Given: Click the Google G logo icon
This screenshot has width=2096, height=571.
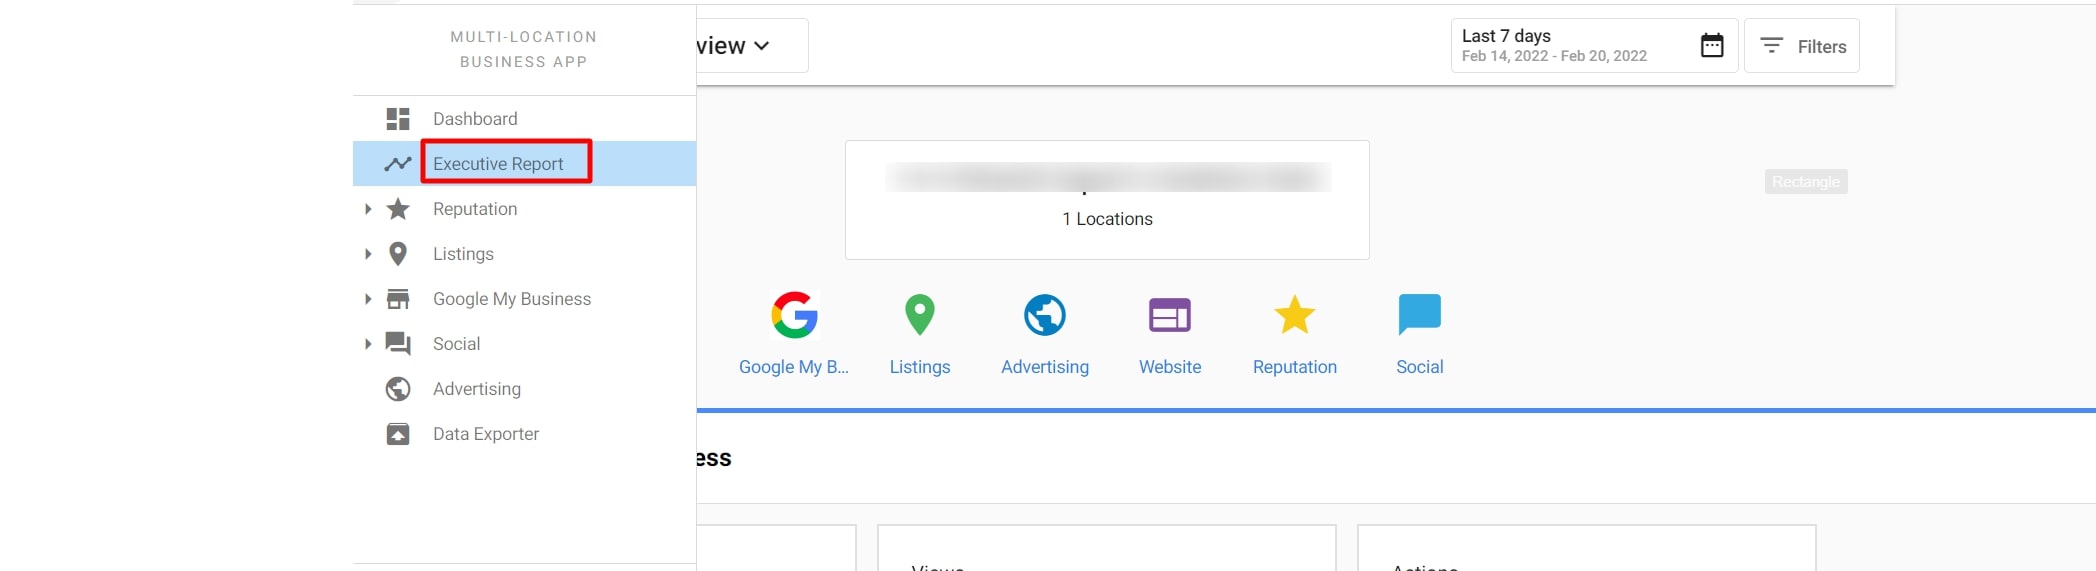Looking at the screenshot, I should coord(795,316).
